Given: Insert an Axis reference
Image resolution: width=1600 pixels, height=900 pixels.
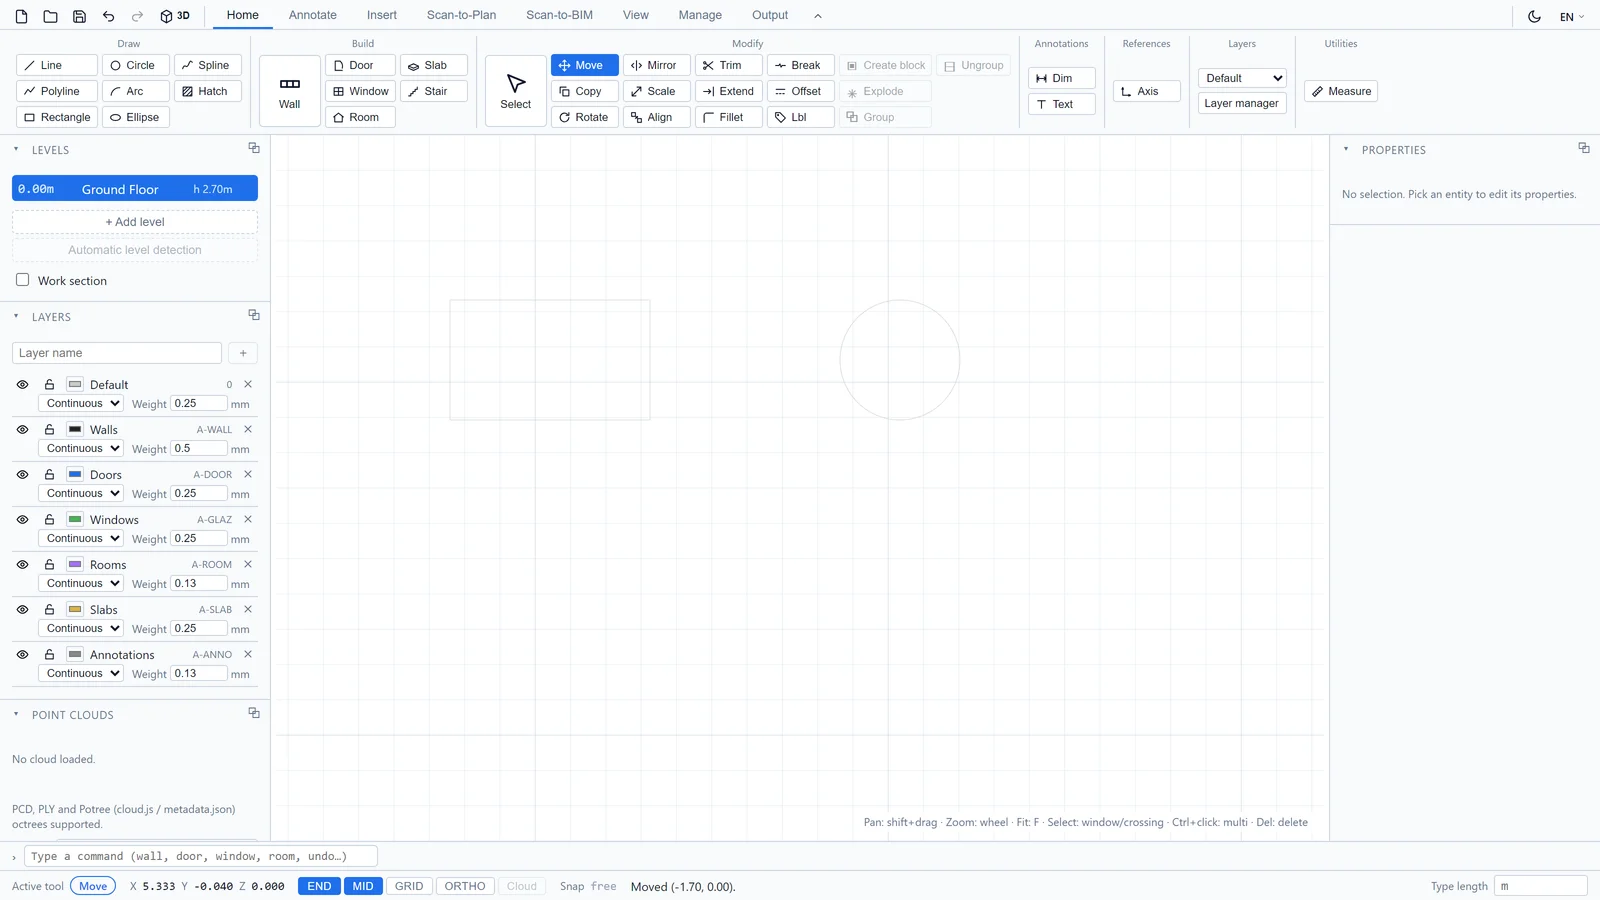Looking at the screenshot, I should [x=1147, y=91].
